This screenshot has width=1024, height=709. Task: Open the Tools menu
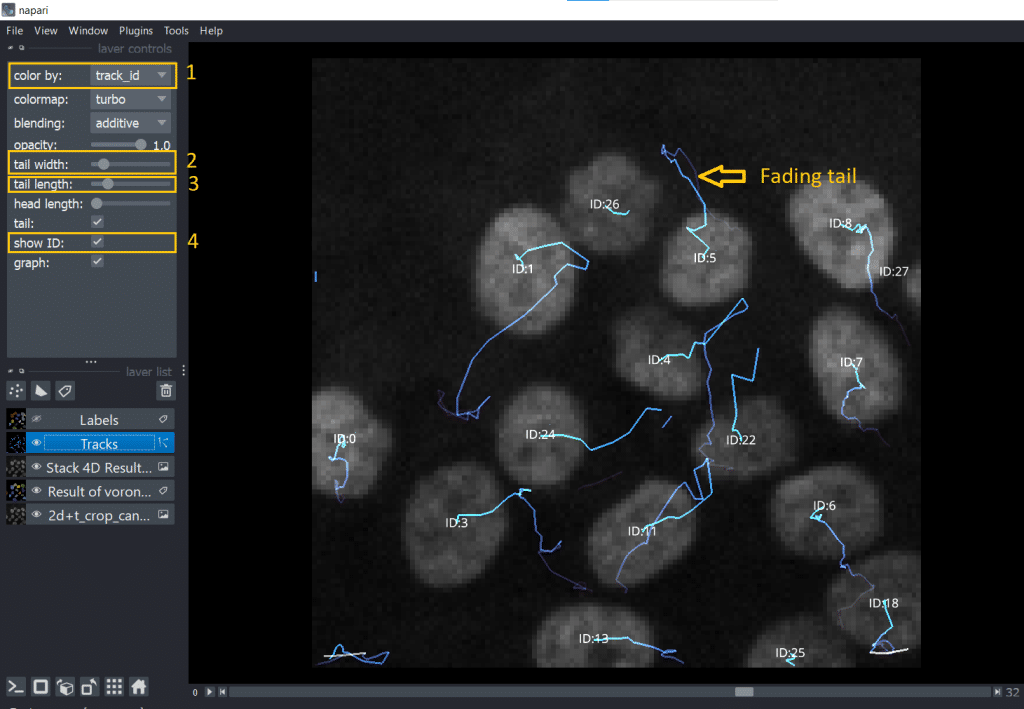pyautogui.click(x=176, y=31)
